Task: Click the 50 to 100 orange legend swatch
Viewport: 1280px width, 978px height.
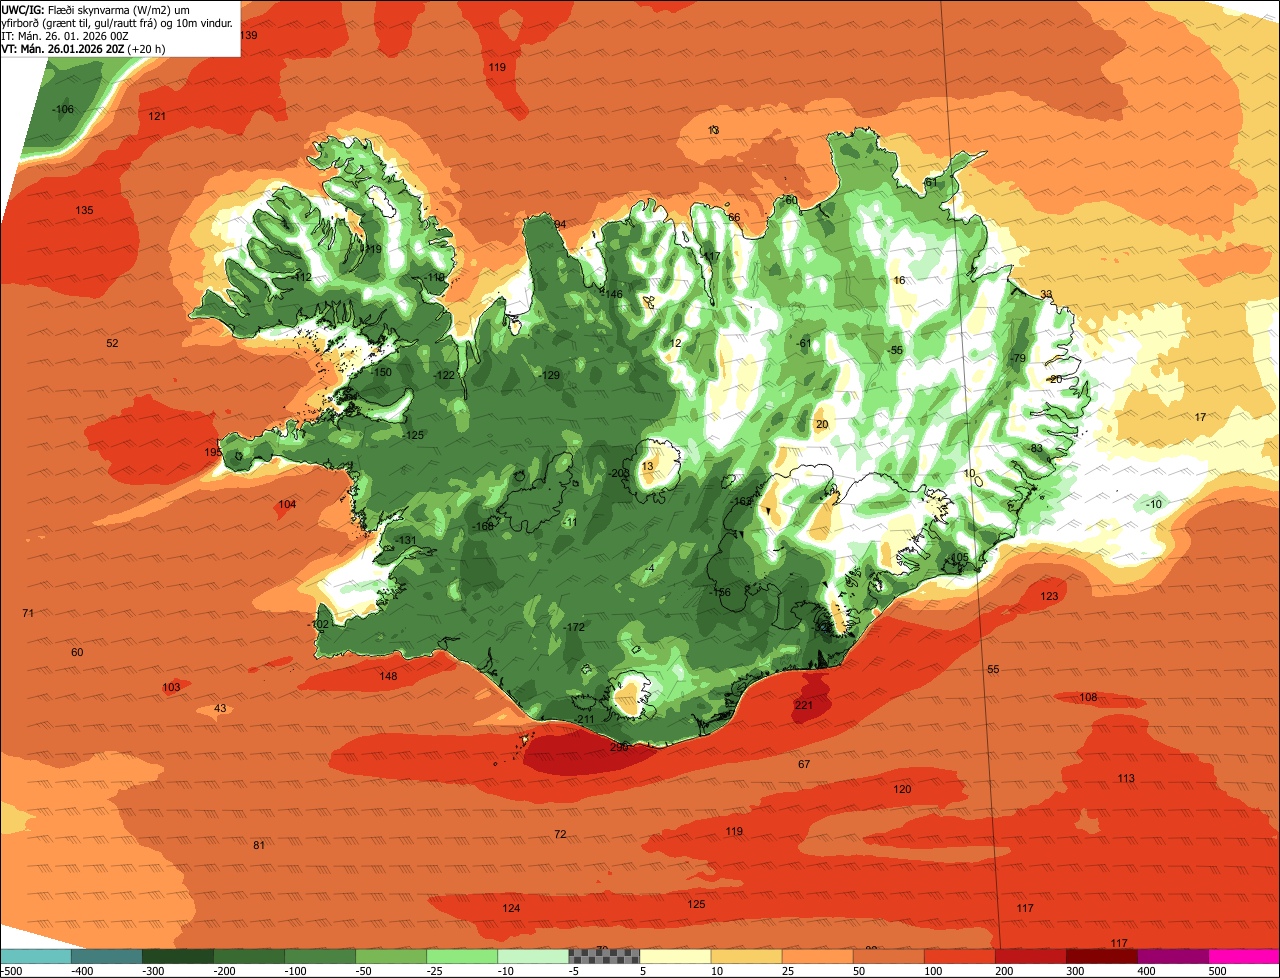Action: pos(888,956)
